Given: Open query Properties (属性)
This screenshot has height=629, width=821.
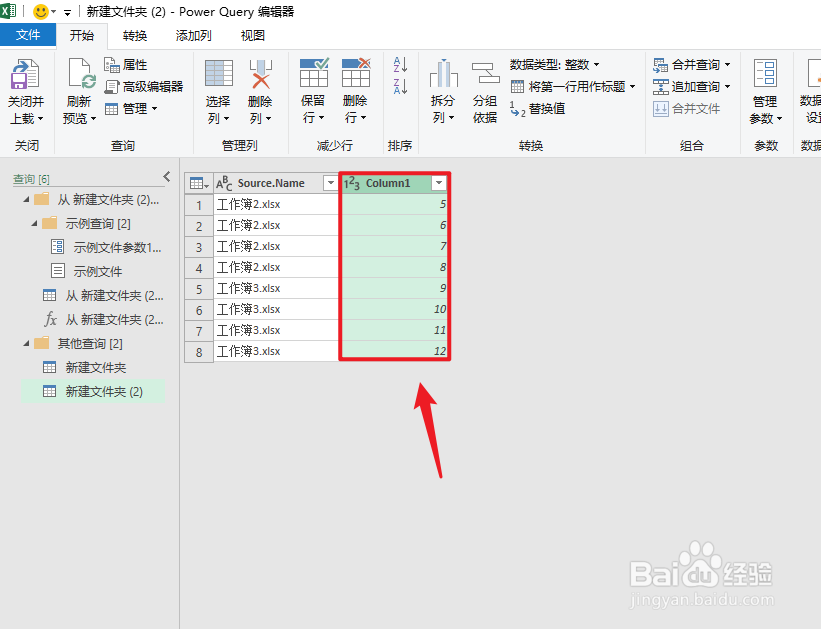Looking at the screenshot, I should [126, 64].
